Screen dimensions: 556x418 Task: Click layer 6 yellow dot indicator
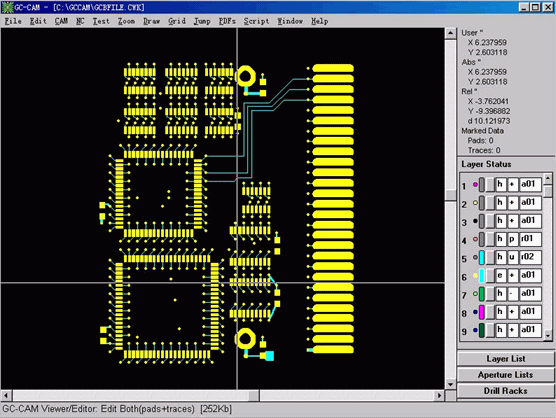pos(475,275)
